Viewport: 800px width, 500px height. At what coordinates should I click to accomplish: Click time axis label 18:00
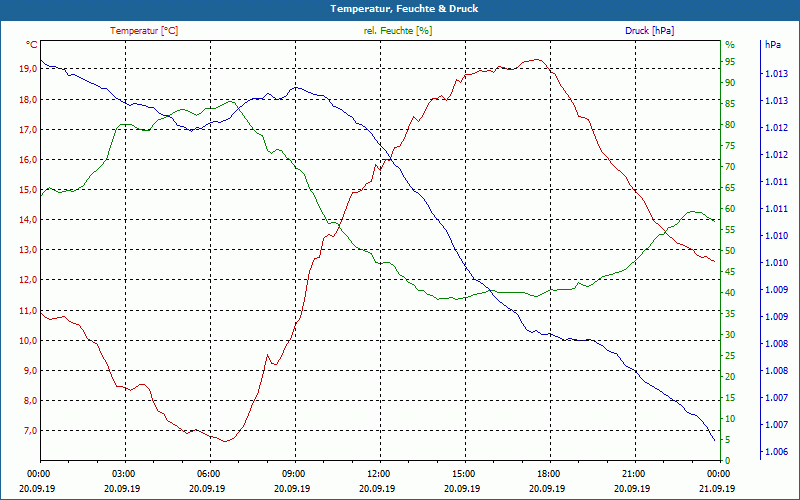[549, 473]
